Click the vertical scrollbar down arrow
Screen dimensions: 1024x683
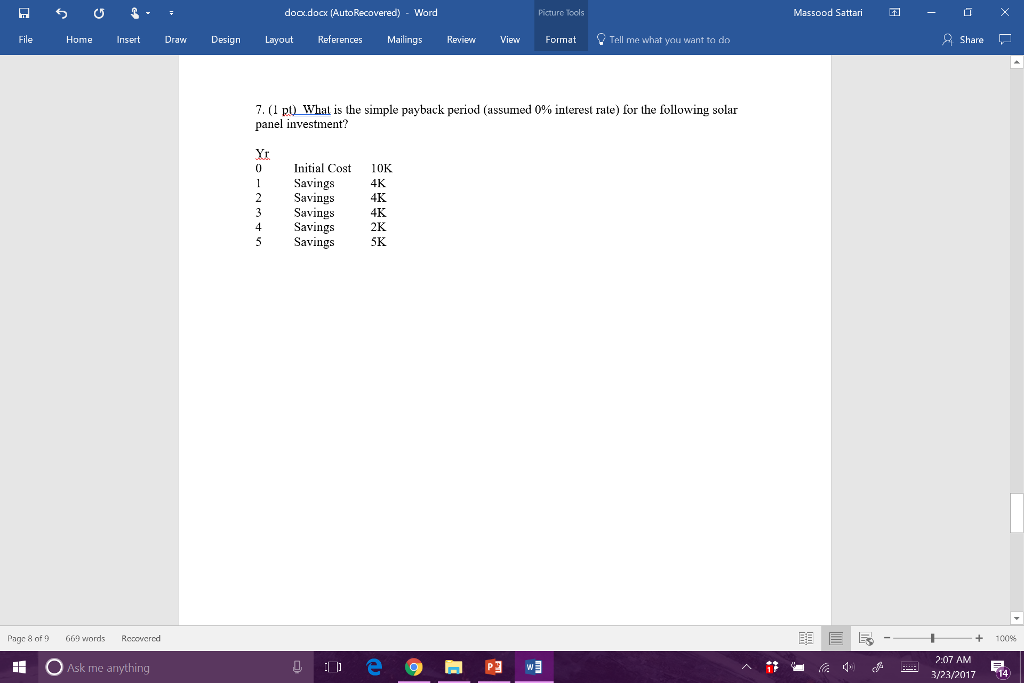click(x=1017, y=618)
